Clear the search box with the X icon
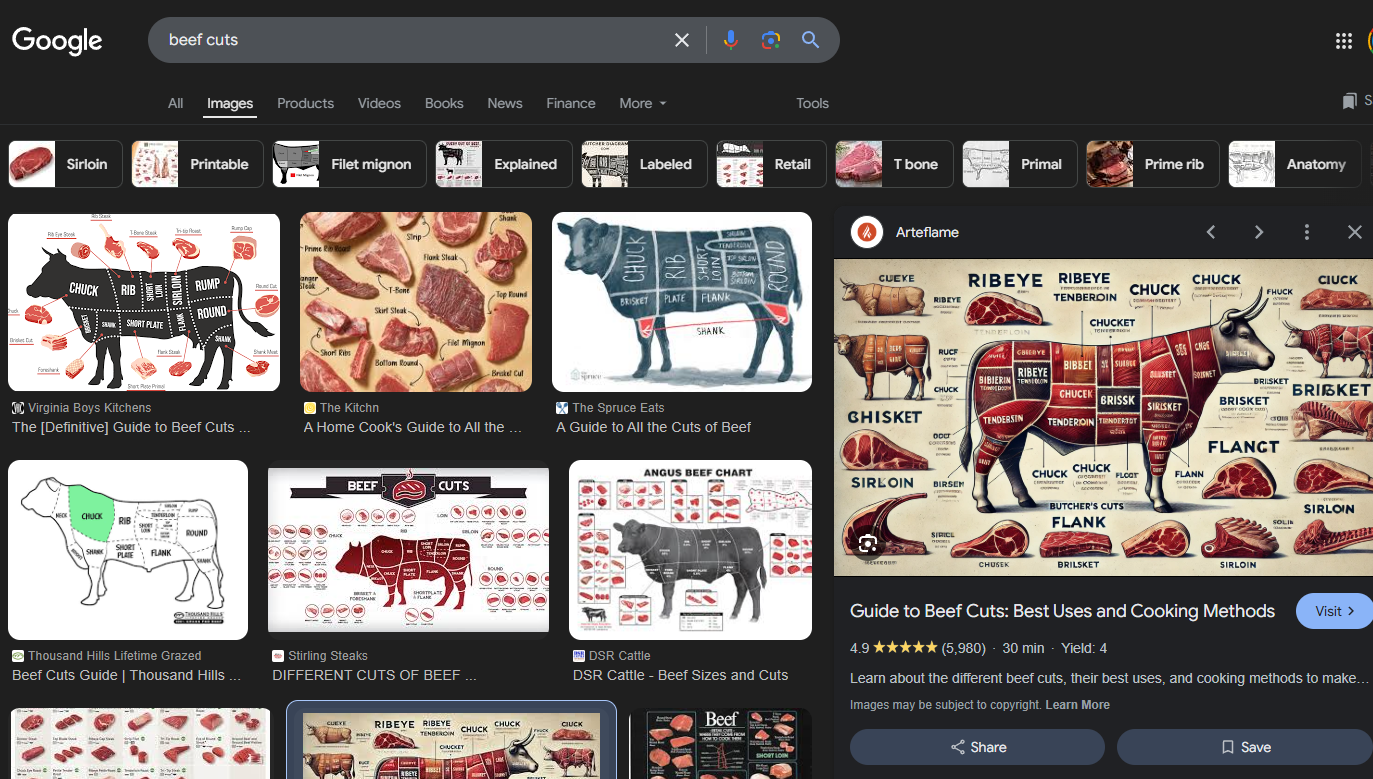 point(682,40)
